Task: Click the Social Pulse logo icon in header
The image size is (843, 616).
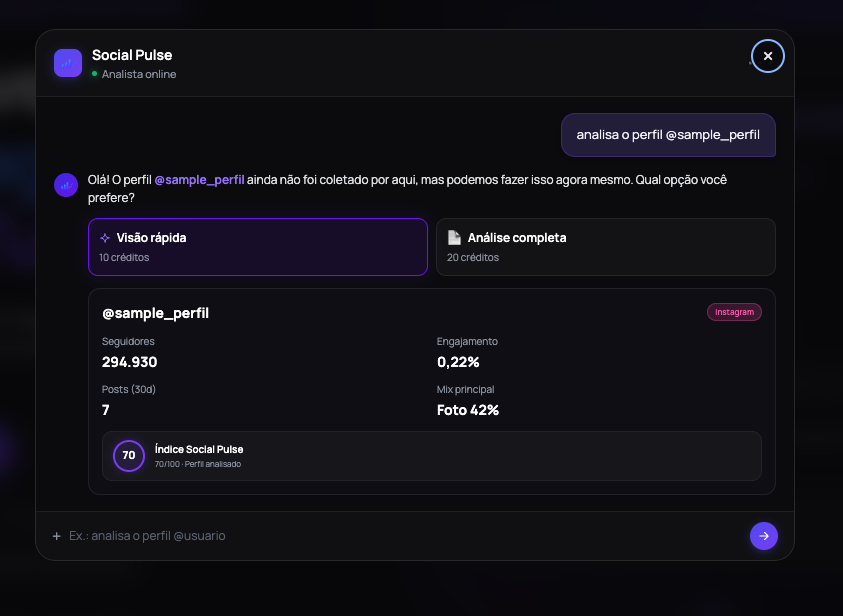Action: coord(68,63)
